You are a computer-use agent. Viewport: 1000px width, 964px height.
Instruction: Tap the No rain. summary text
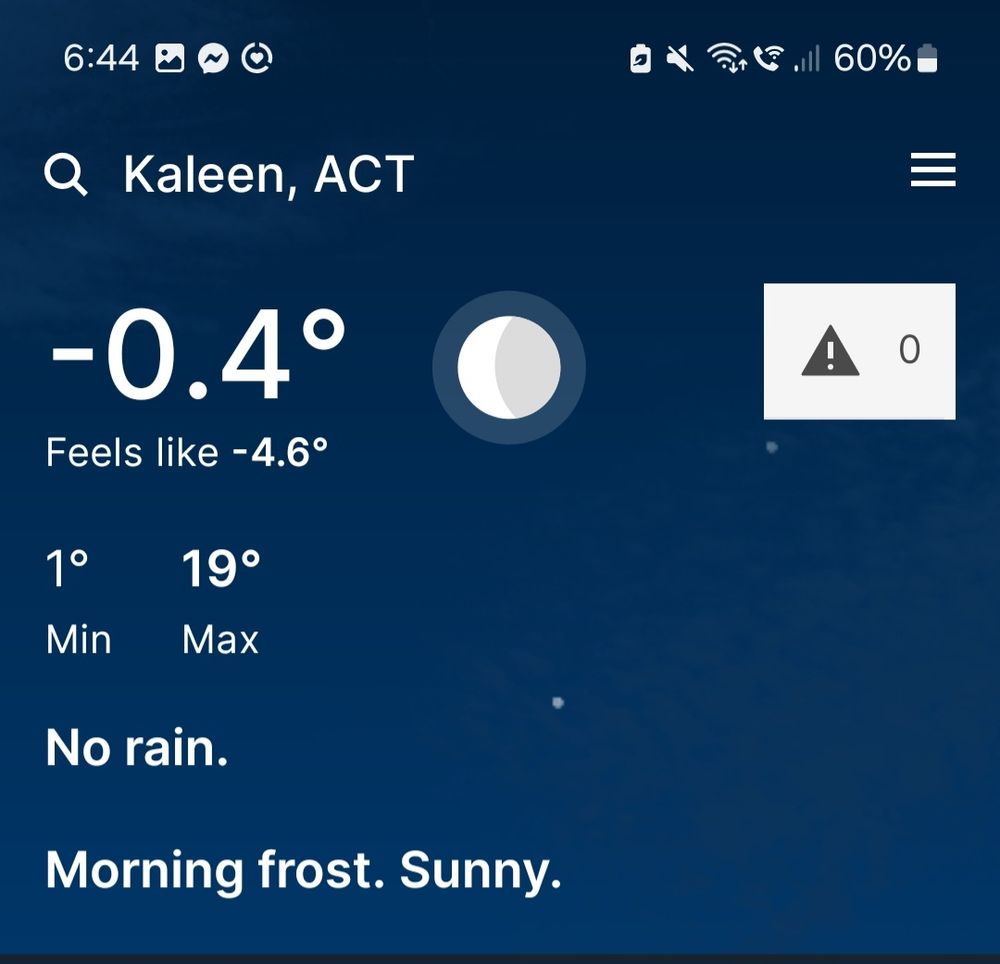click(x=137, y=746)
